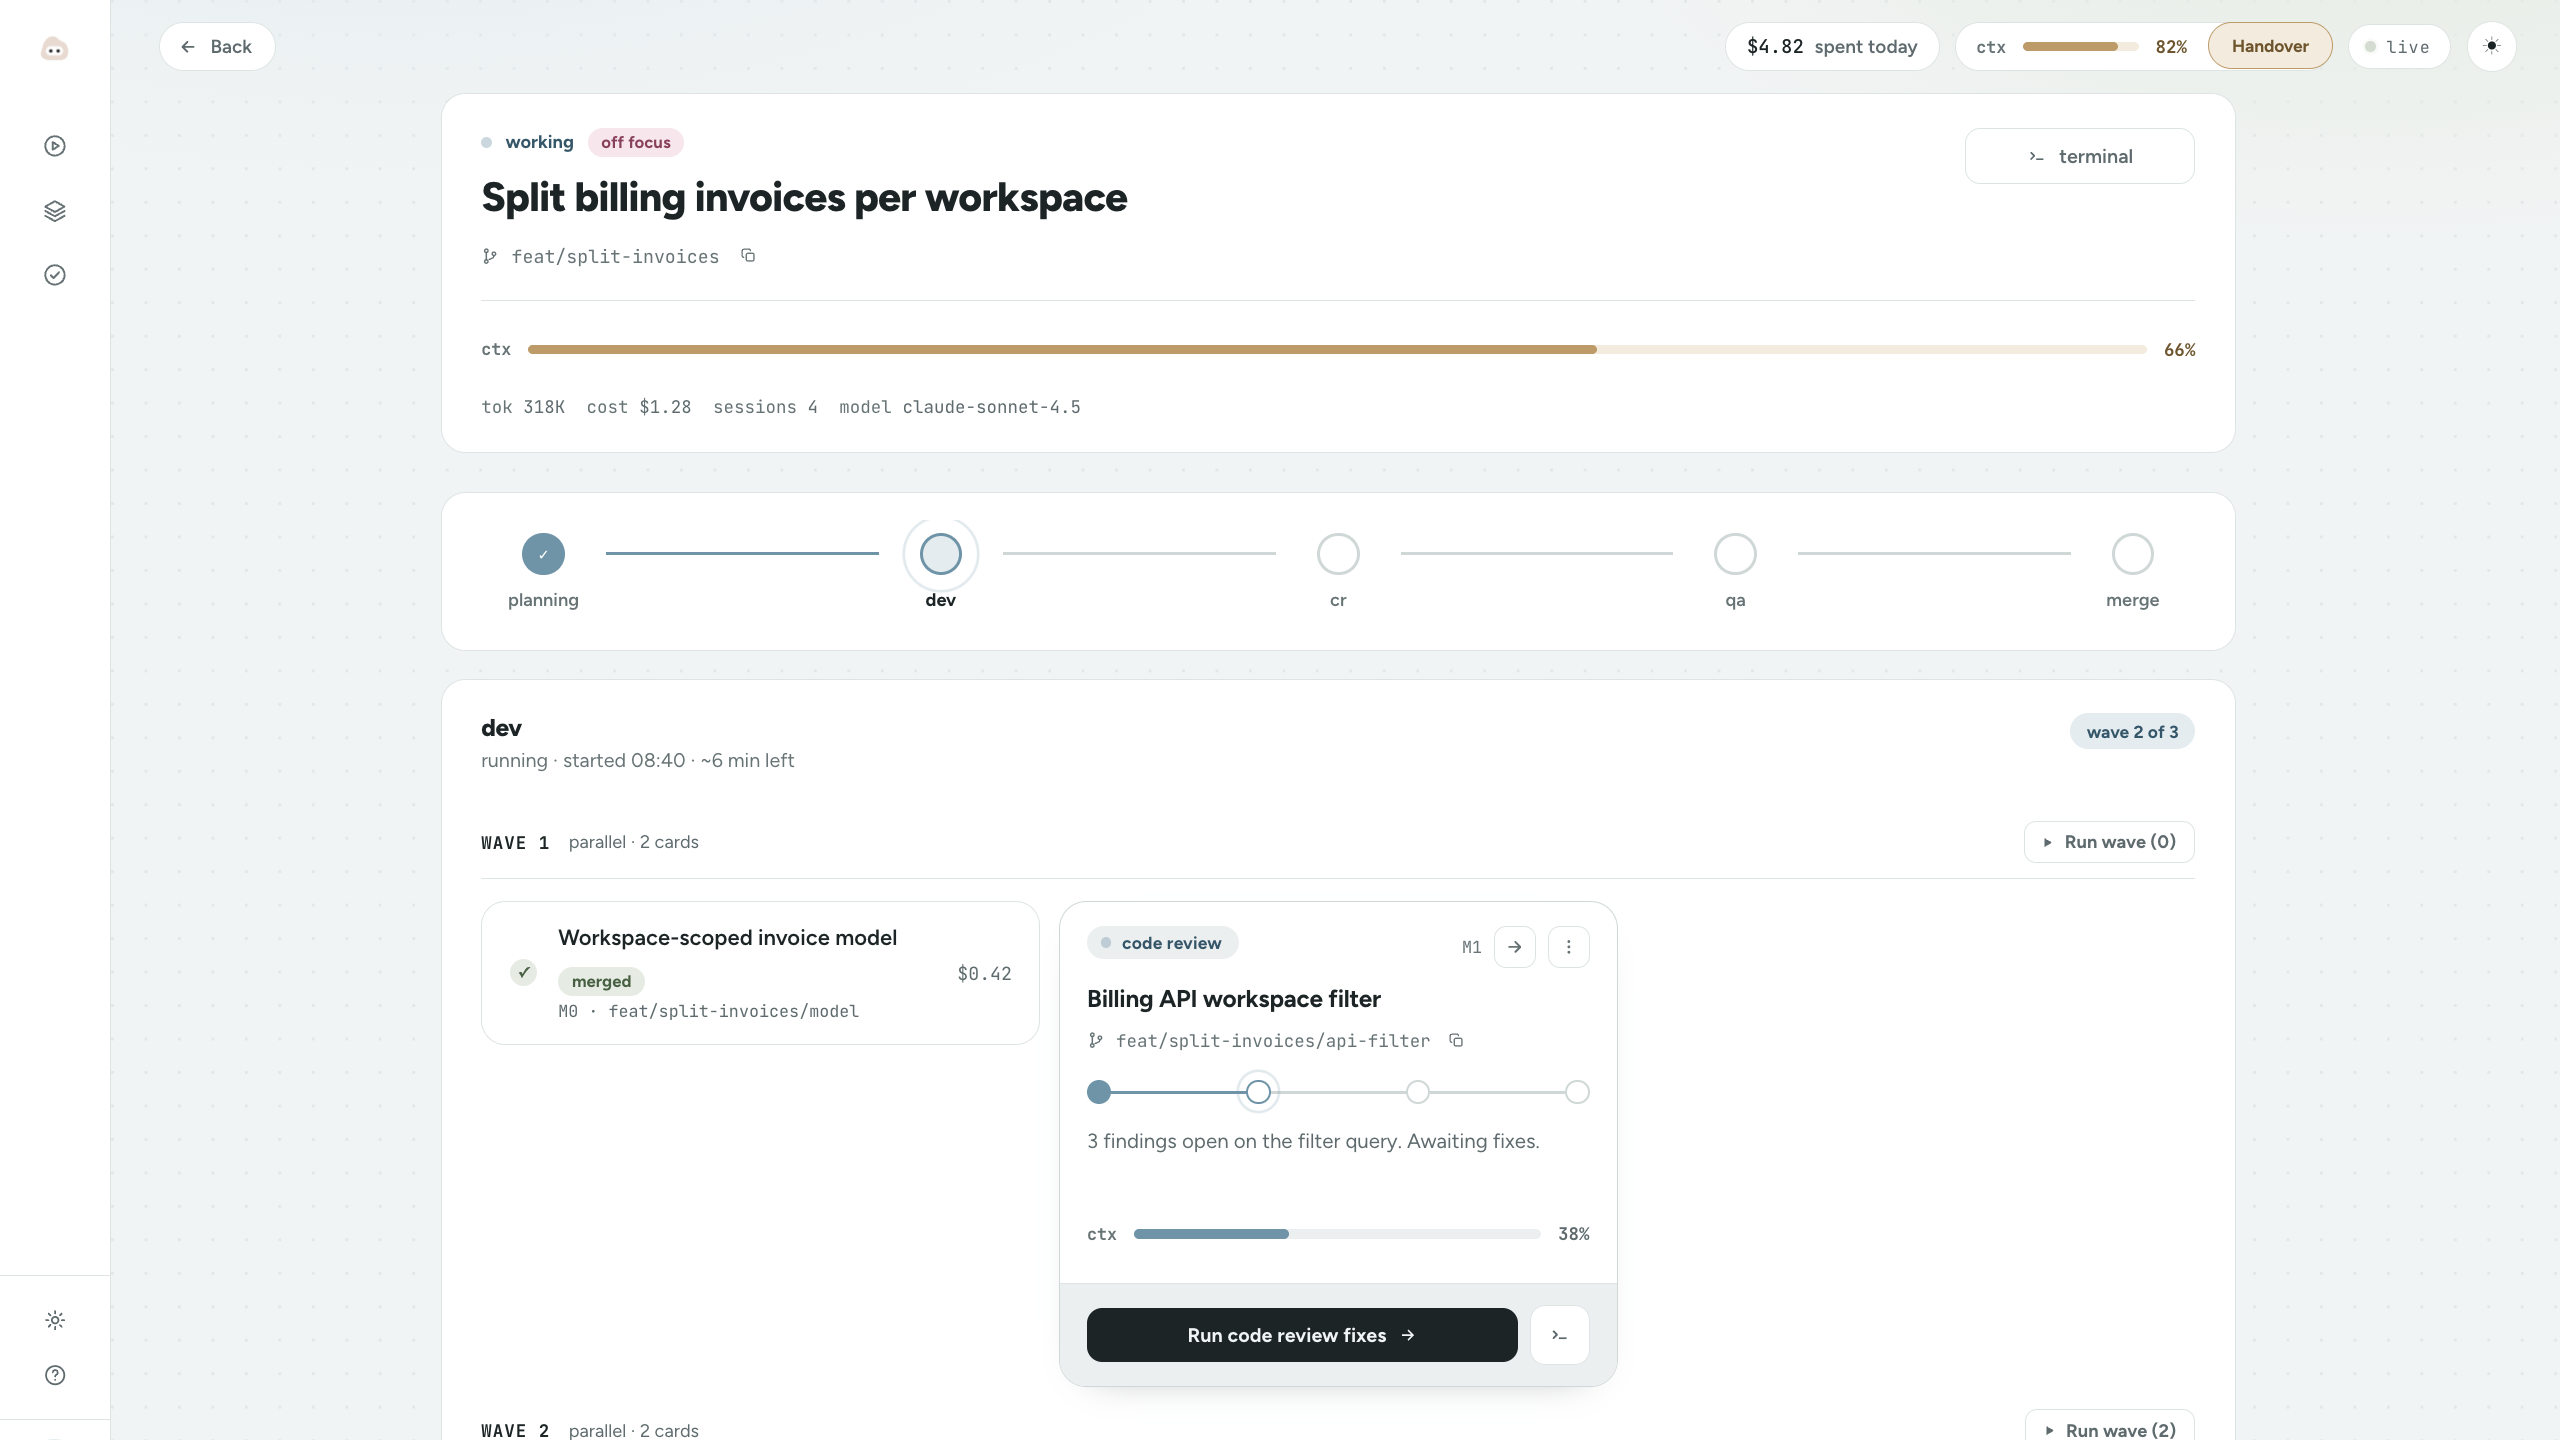Screen dimensions: 2560x1440
Task: Open the Workspace-scoped invoice model card
Action: point(760,973)
